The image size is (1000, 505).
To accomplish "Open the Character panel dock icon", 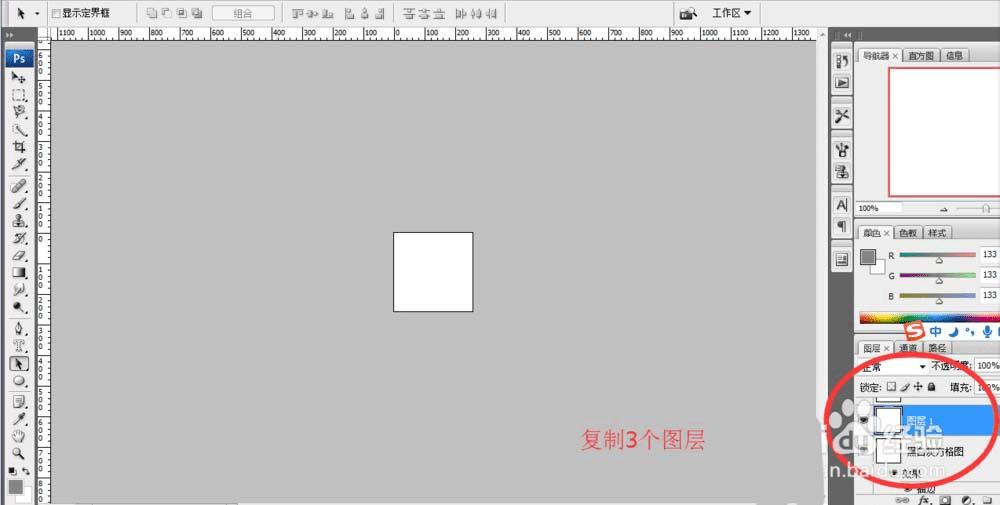I will 842,205.
